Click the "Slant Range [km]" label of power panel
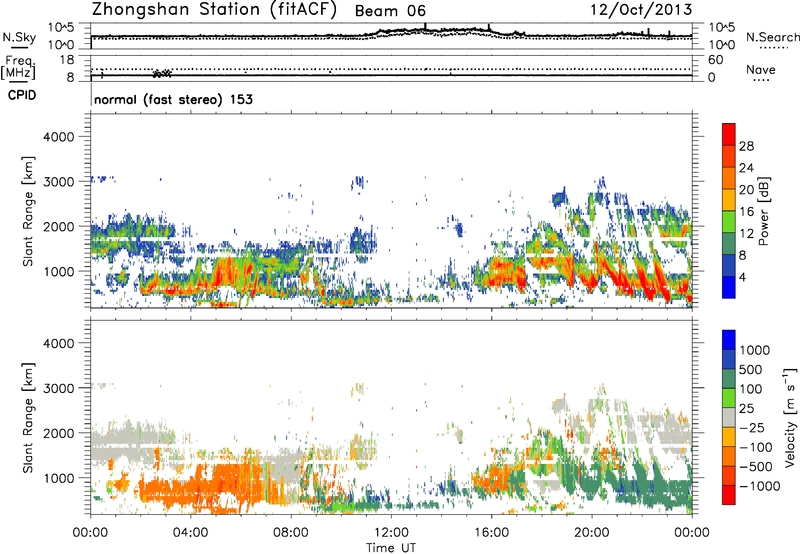Image resolution: width=800 pixels, height=554 pixels. click(28, 211)
